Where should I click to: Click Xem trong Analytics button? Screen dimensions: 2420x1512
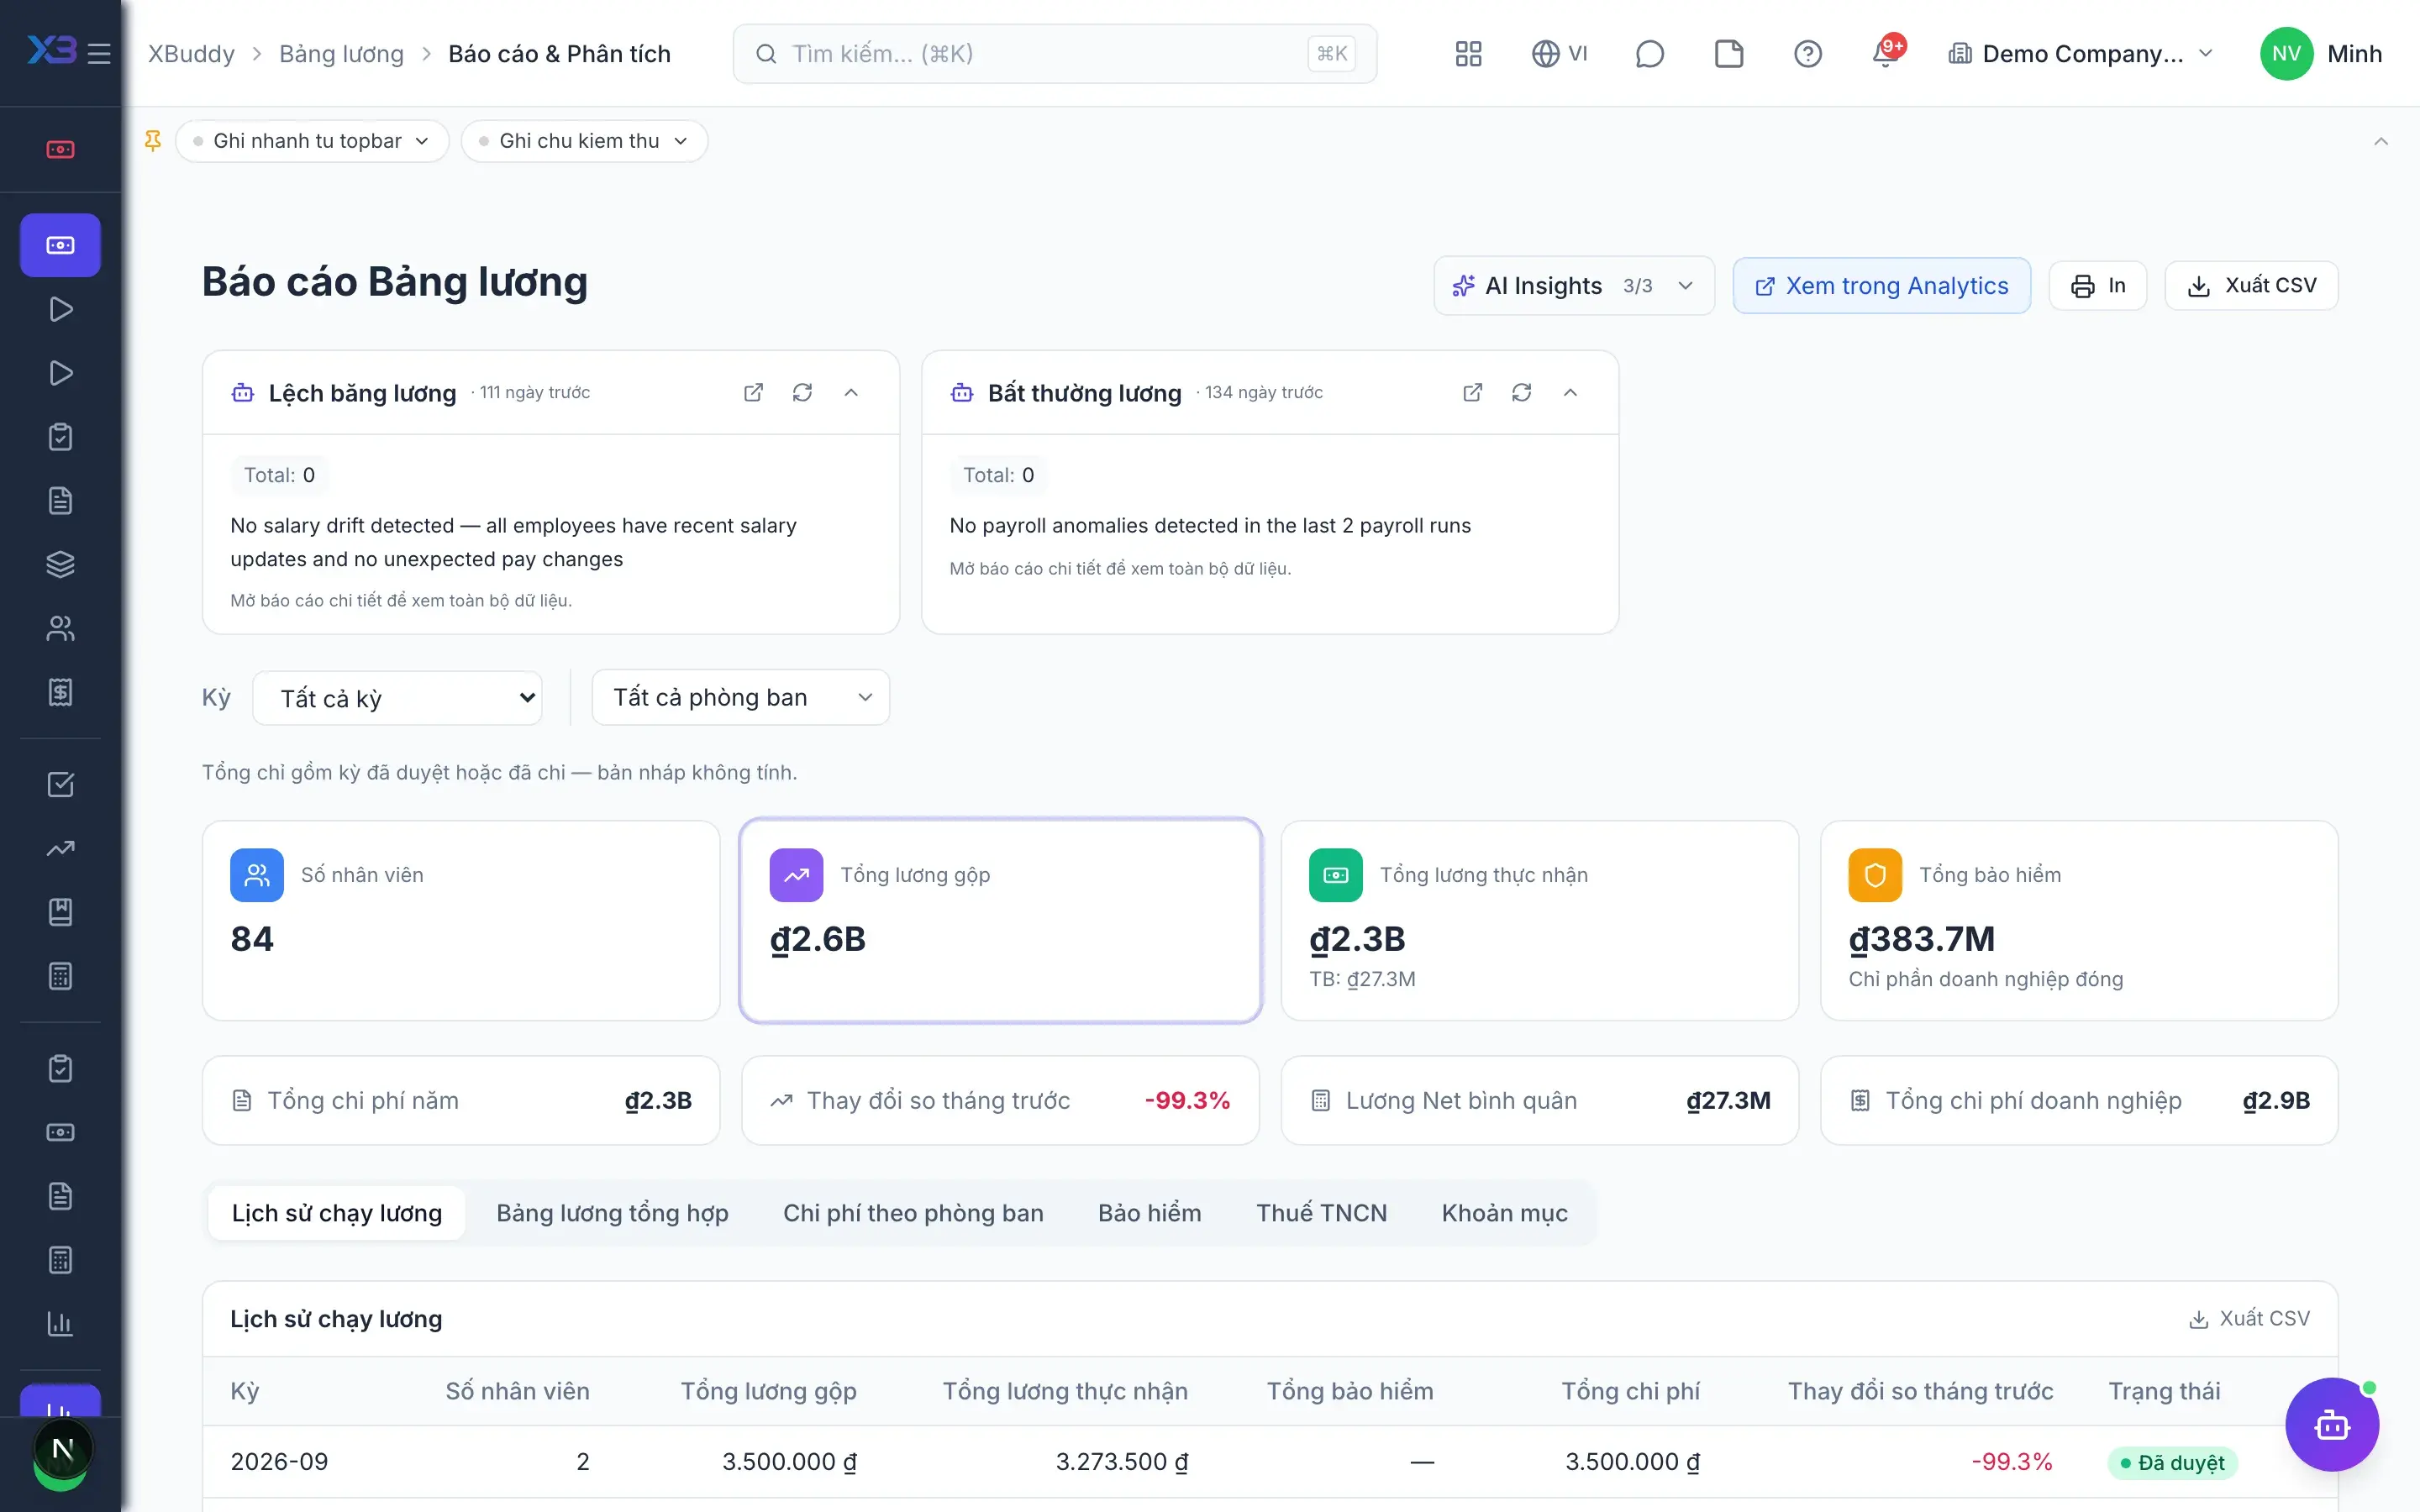1881,286
